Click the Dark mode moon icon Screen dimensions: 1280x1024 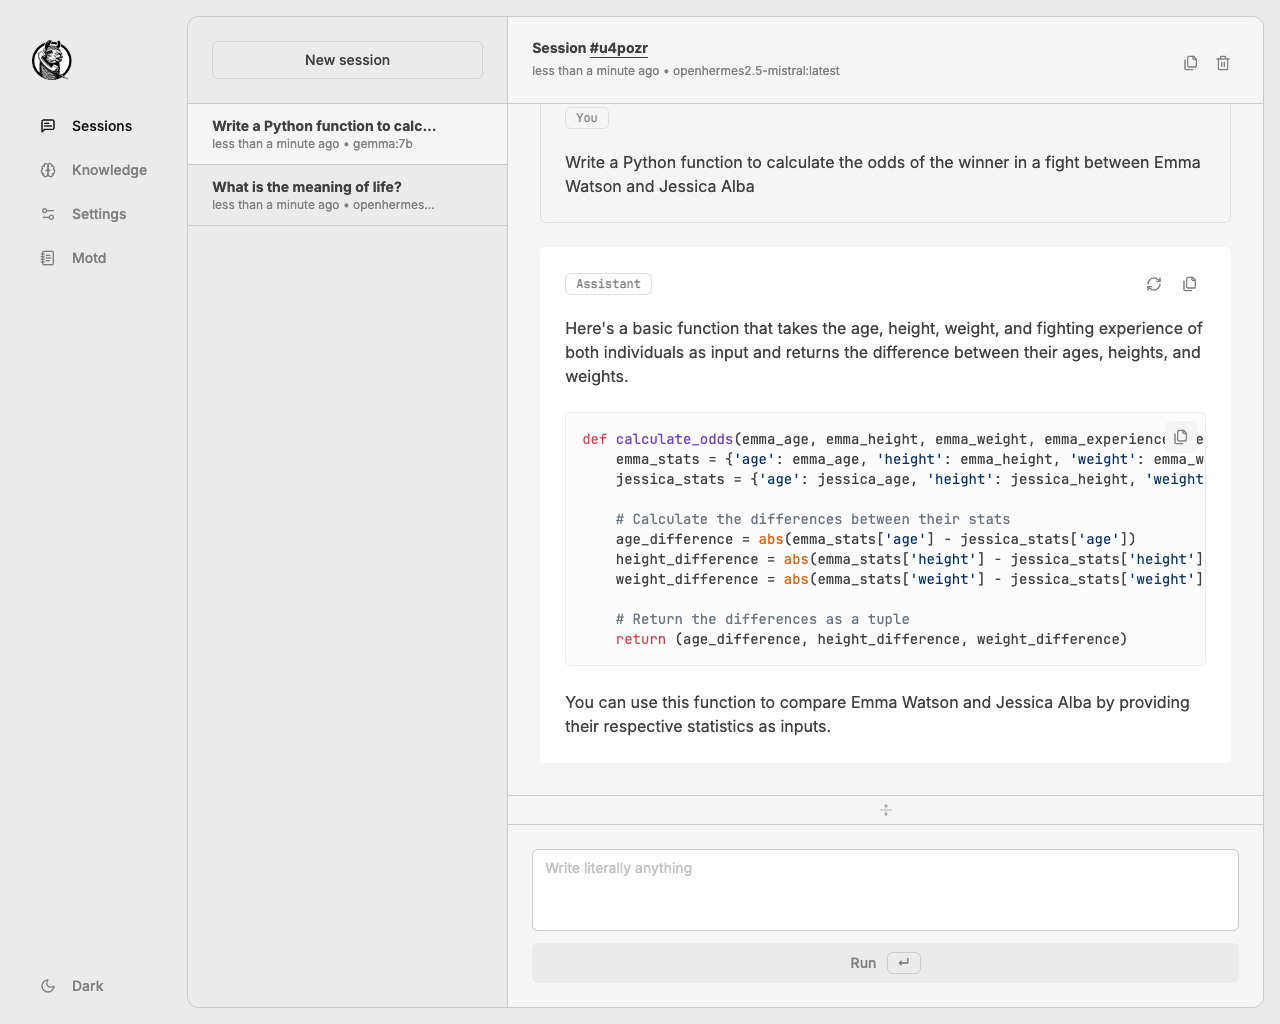pyautogui.click(x=48, y=986)
